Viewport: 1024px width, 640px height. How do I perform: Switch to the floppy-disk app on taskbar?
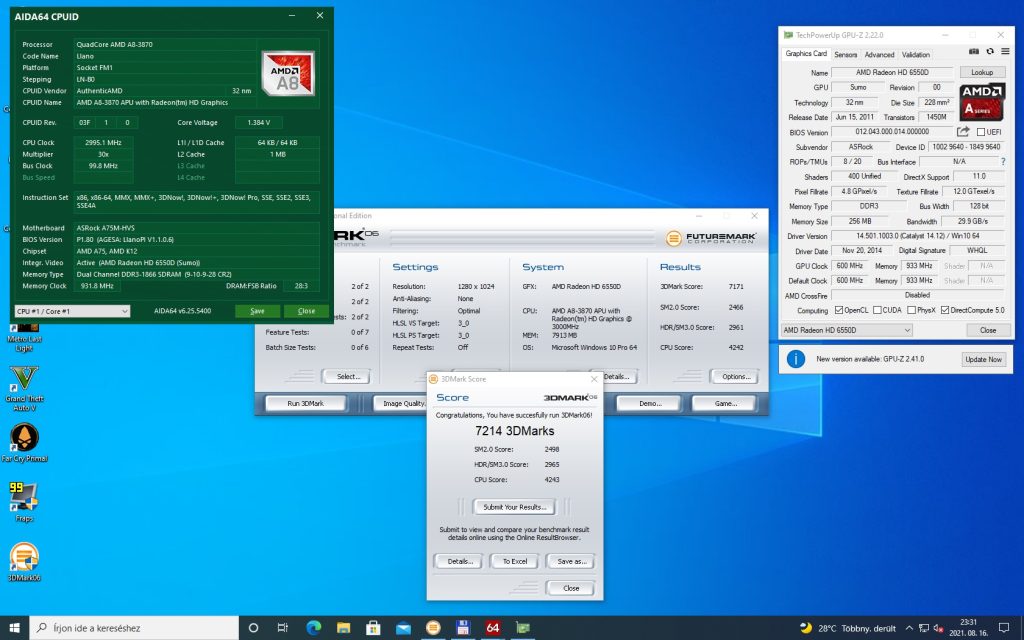[x=463, y=628]
